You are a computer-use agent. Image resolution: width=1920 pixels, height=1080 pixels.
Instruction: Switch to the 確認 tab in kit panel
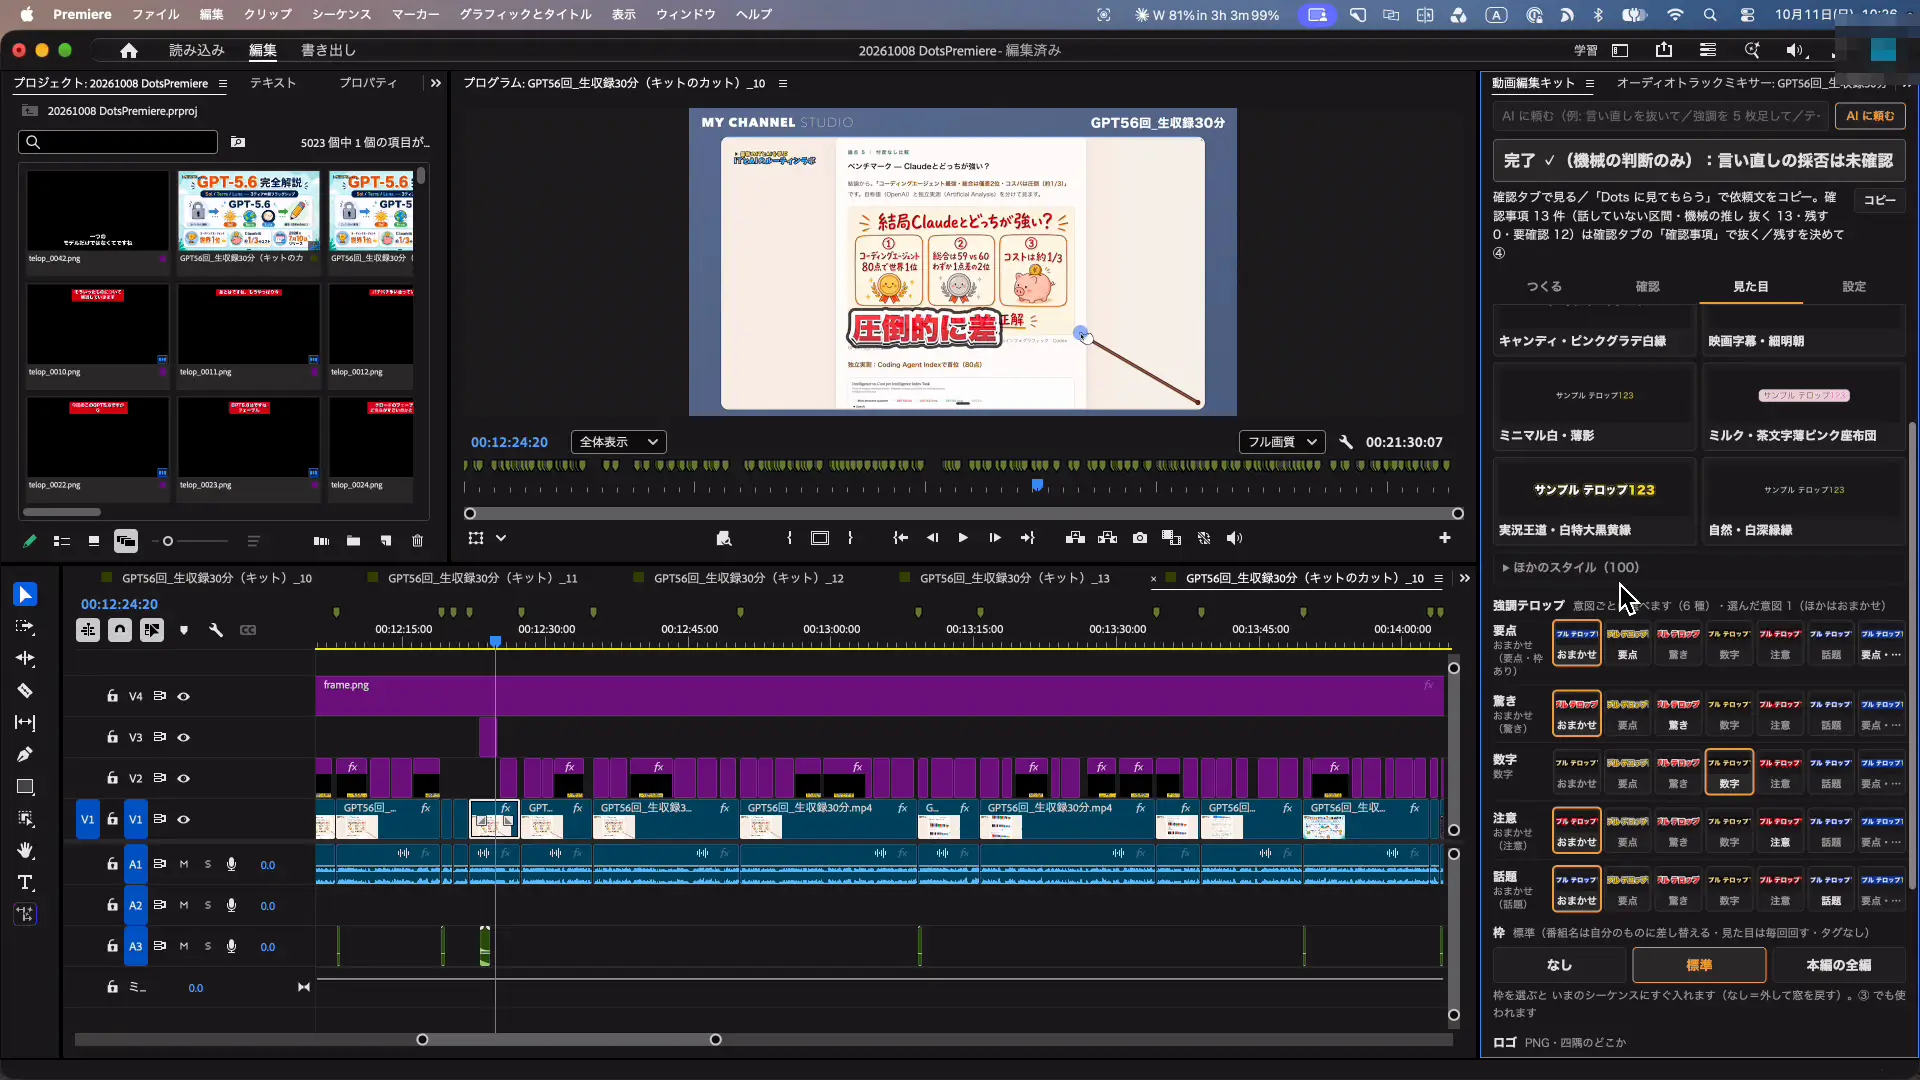coord(1647,287)
